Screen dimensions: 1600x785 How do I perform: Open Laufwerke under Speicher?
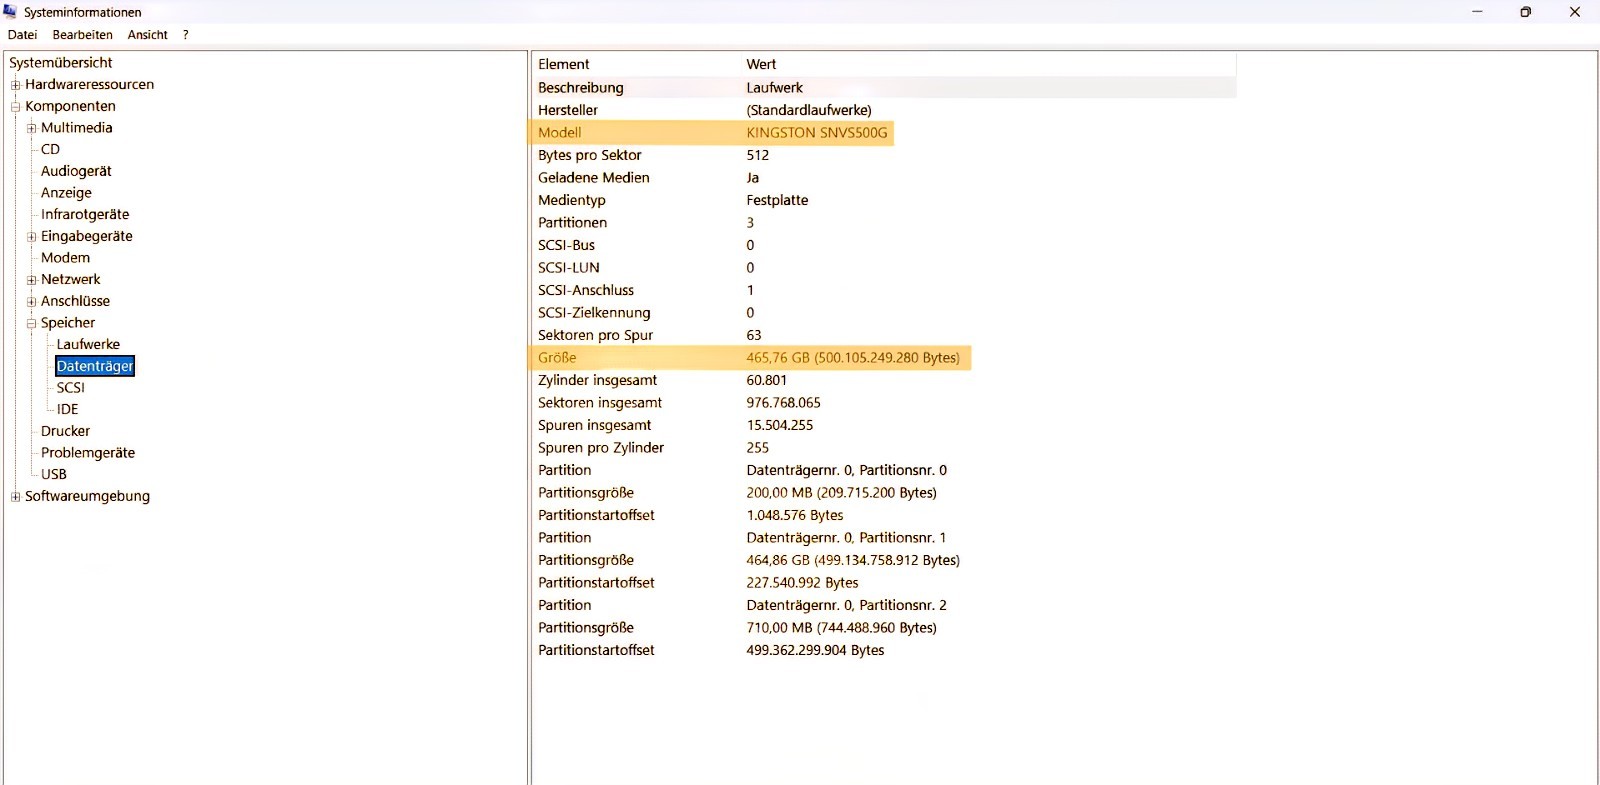click(x=88, y=345)
